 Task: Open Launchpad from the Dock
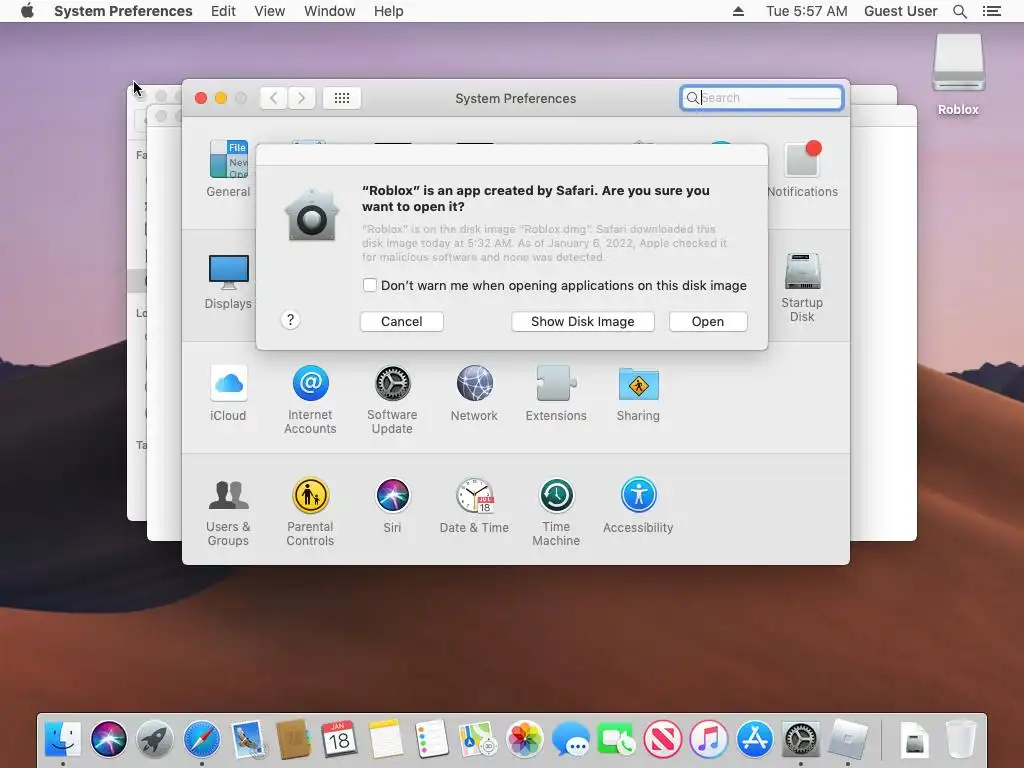(155, 739)
